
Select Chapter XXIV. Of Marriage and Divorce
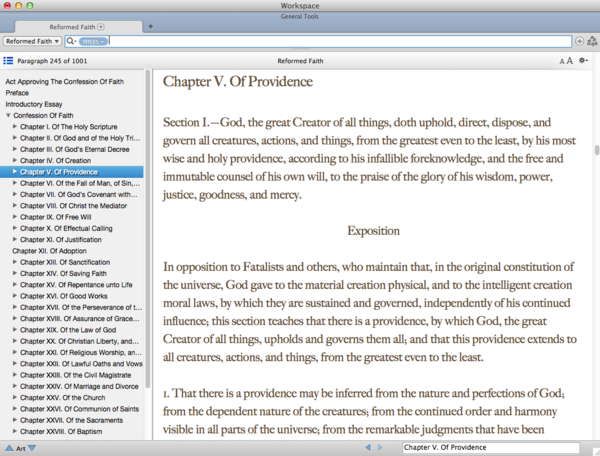(79, 386)
